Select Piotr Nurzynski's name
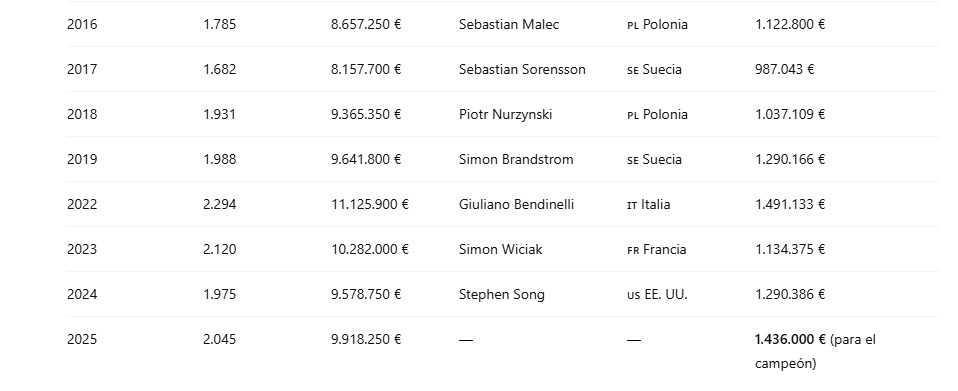 pos(505,114)
